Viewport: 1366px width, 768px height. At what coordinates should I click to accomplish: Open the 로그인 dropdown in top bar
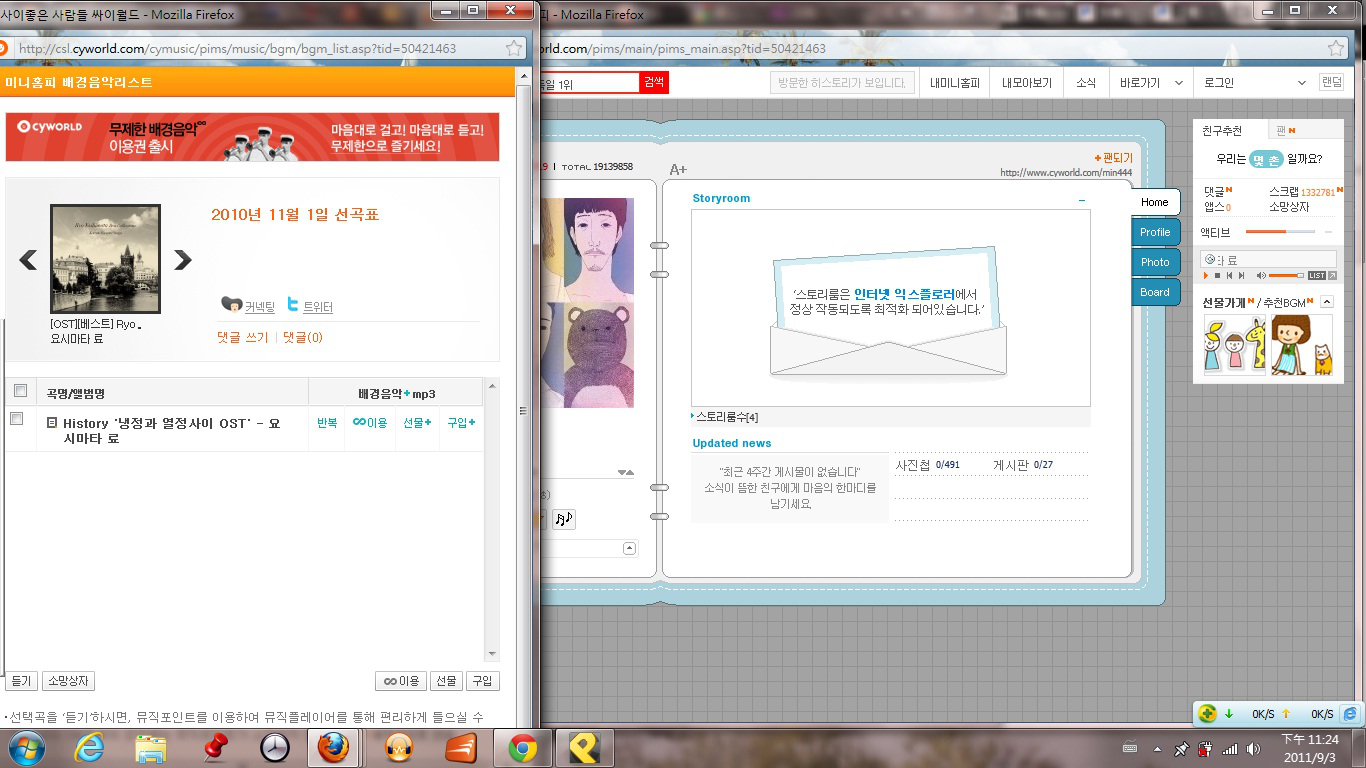click(x=1302, y=83)
